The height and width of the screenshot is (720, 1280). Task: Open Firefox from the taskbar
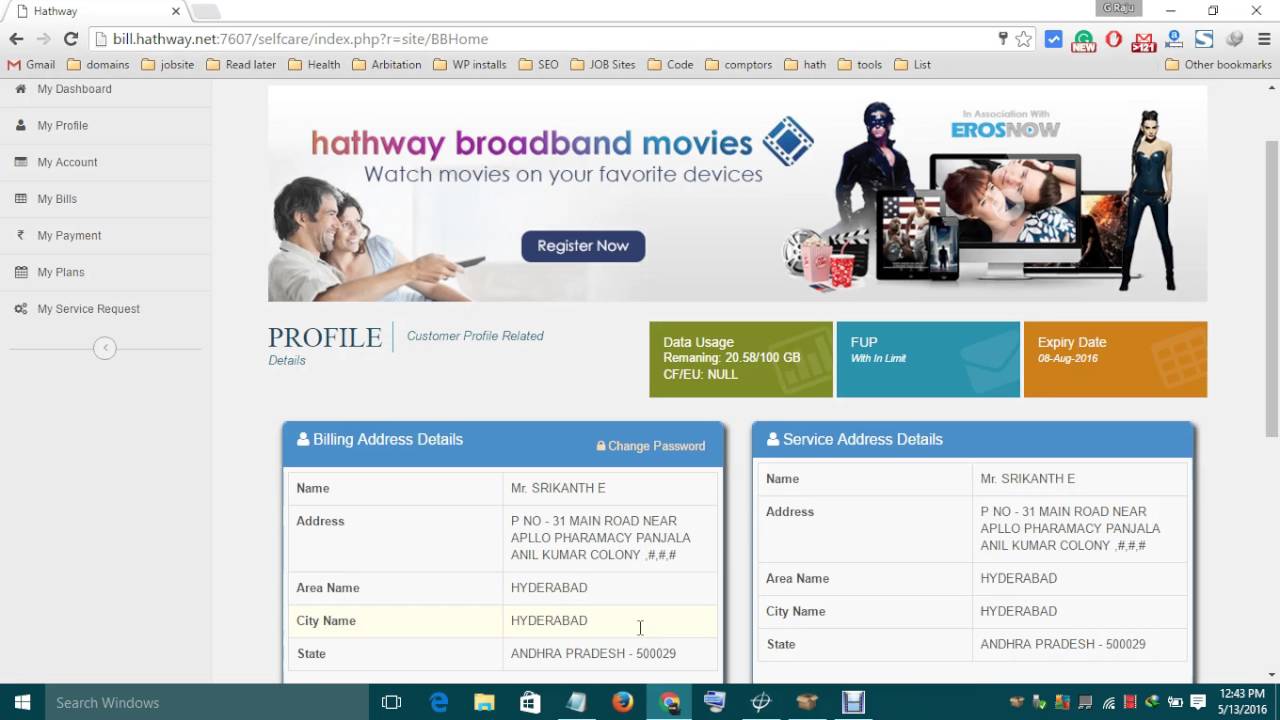622,702
